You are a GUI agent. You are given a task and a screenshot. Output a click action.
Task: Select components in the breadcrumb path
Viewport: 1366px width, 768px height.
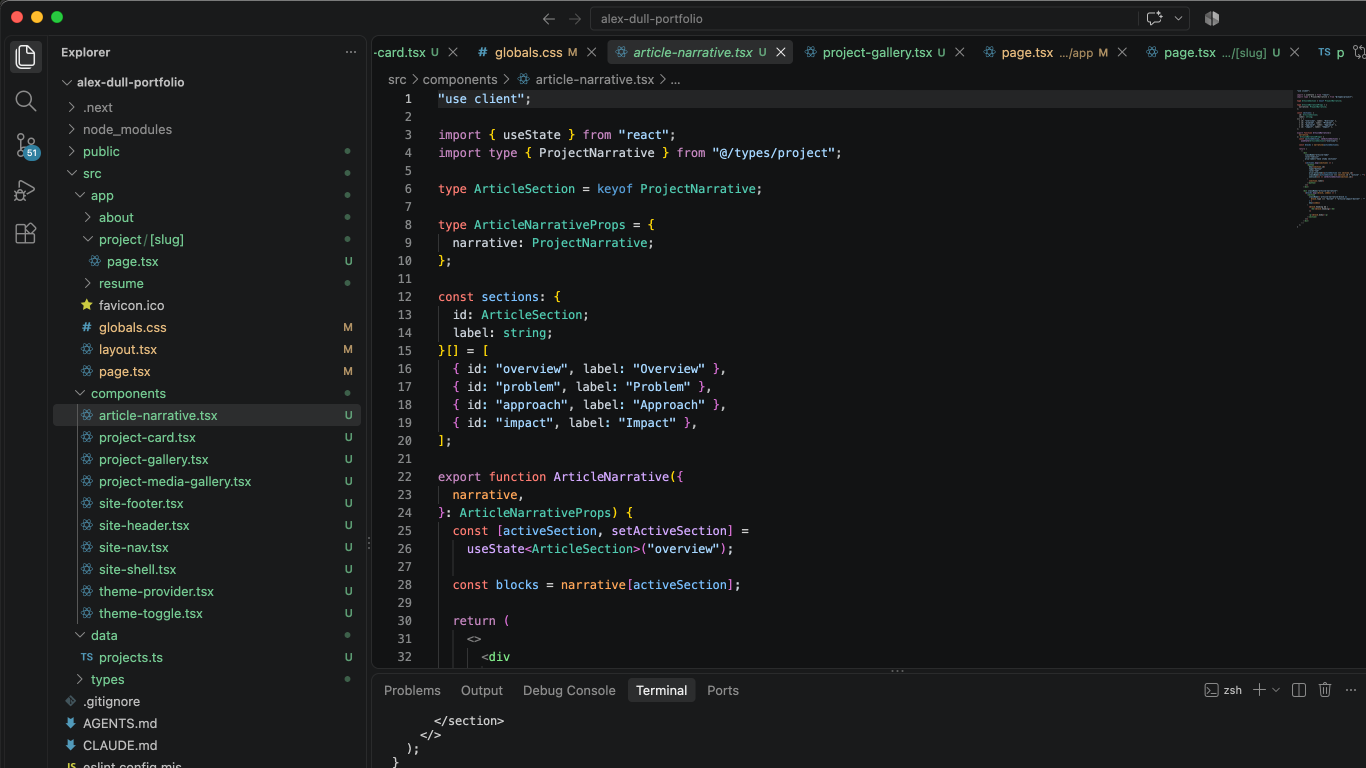(x=460, y=79)
